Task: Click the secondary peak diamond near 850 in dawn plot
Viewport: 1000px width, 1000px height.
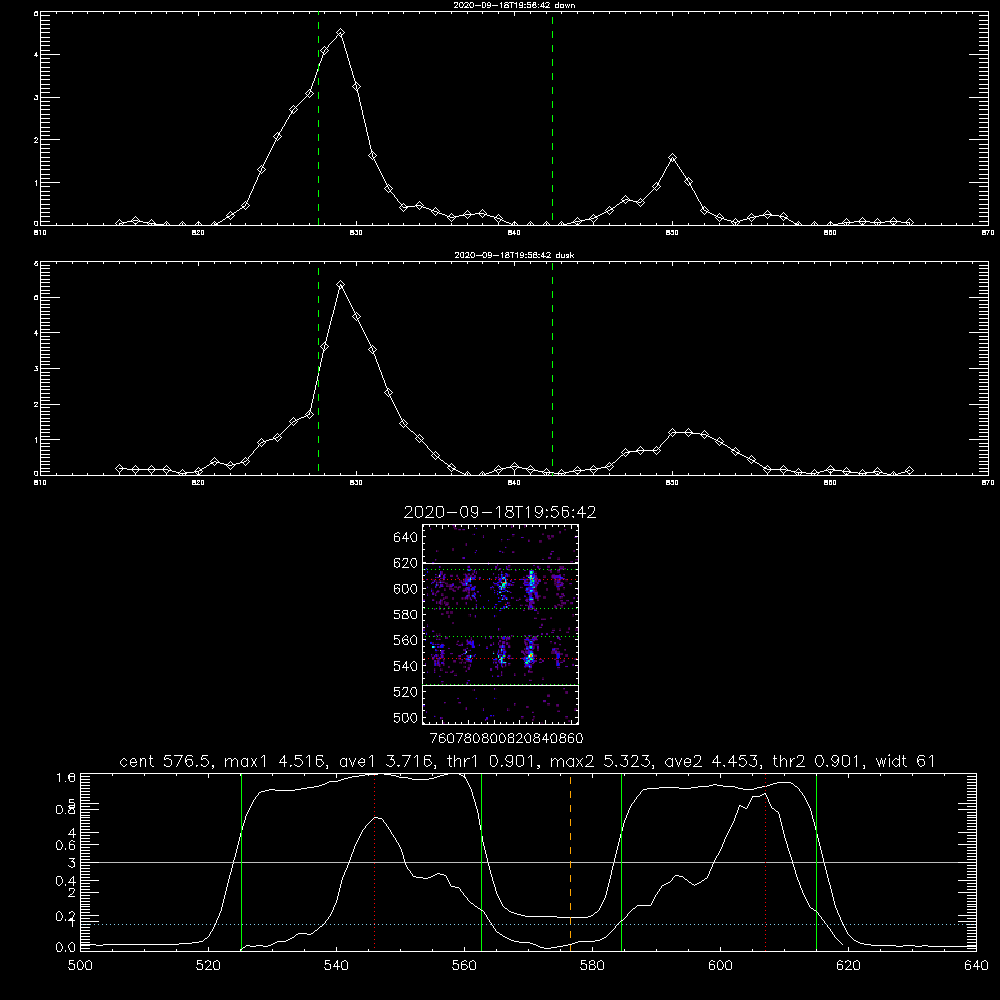Action: coord(672,158)
